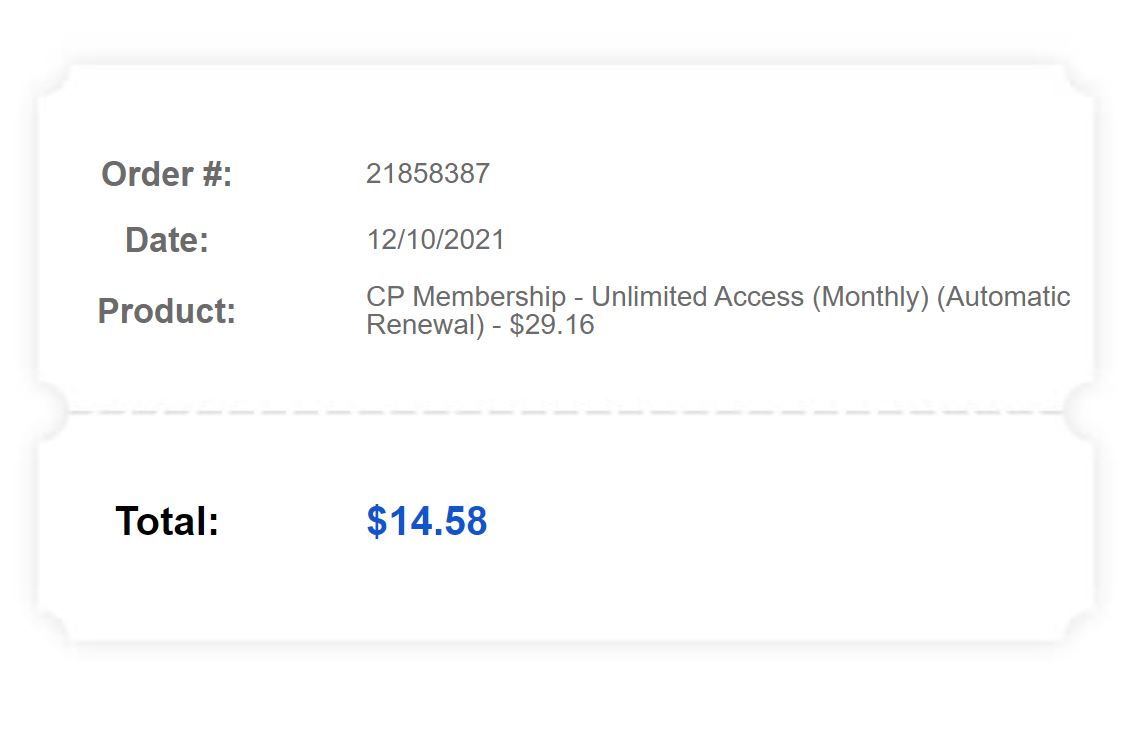Click the "Date:" label
The height and width of the screenshot is (729, 1146).
tap(167, 240)
